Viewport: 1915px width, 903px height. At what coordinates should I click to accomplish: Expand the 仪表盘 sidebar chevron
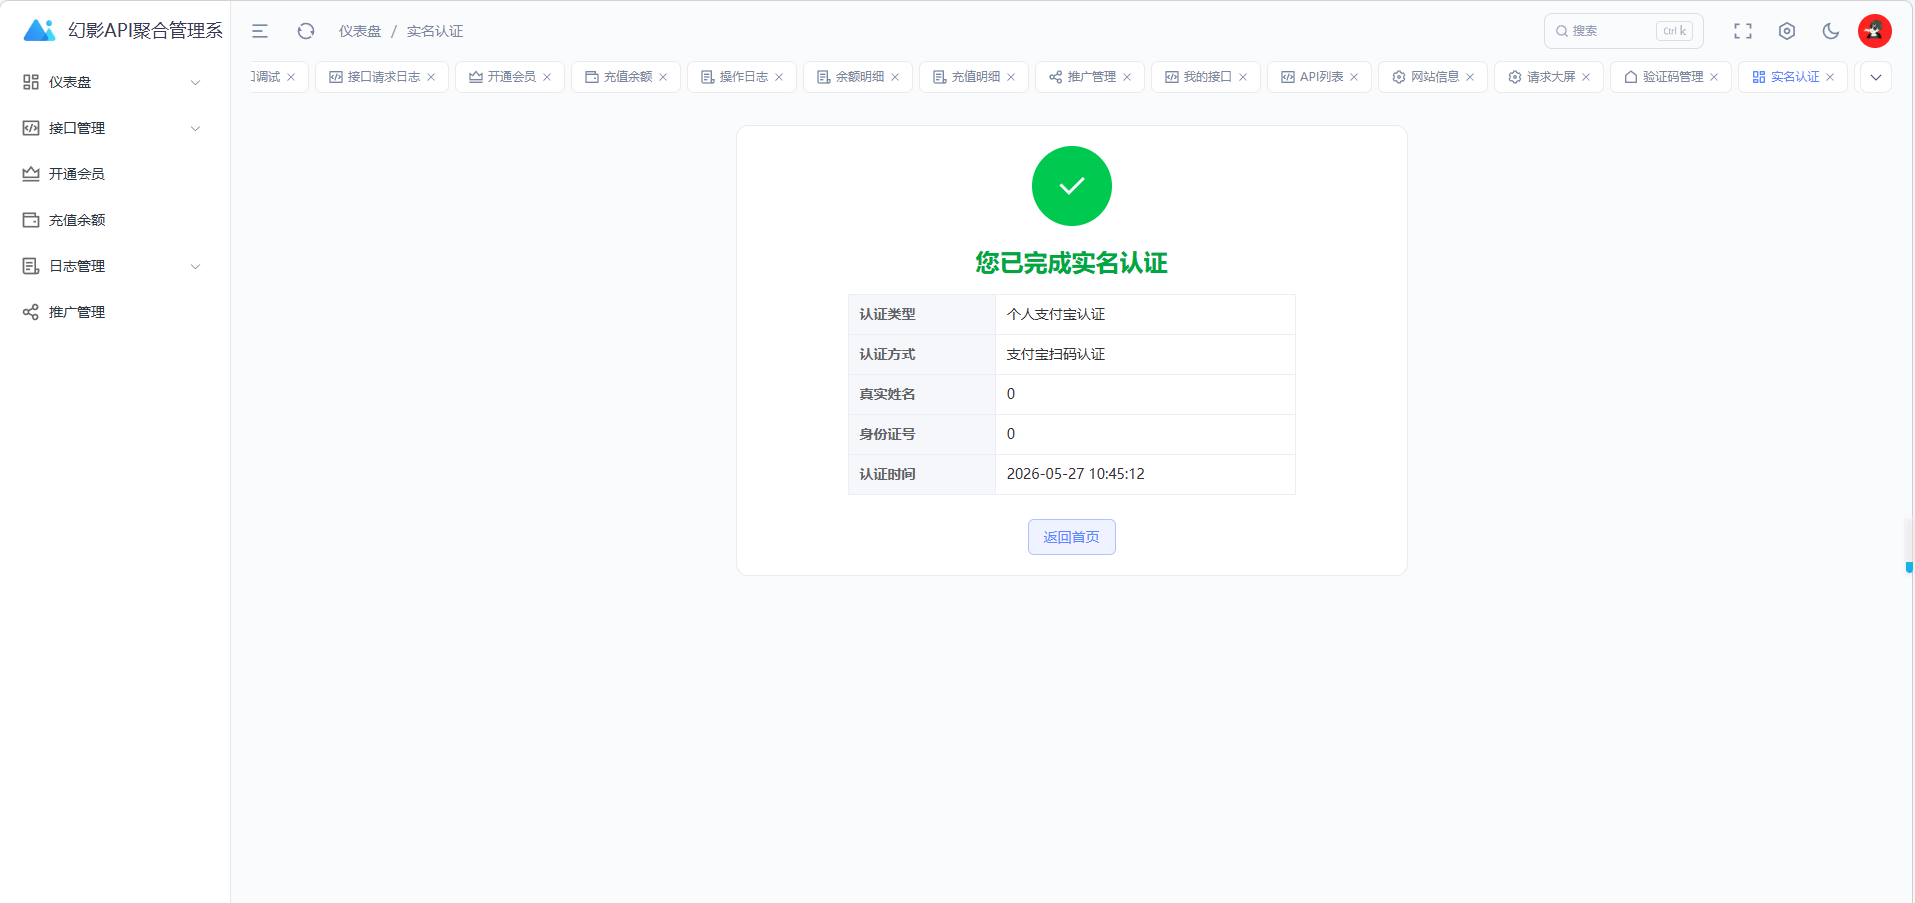pyautogui.click(x=196, y=82)
